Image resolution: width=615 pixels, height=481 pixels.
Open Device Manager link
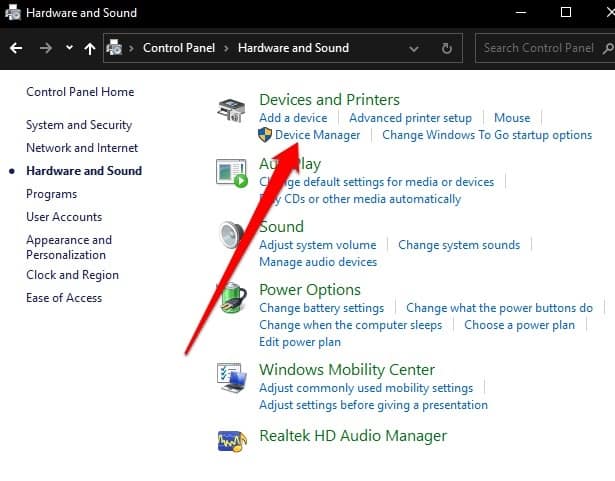point(317,135)
